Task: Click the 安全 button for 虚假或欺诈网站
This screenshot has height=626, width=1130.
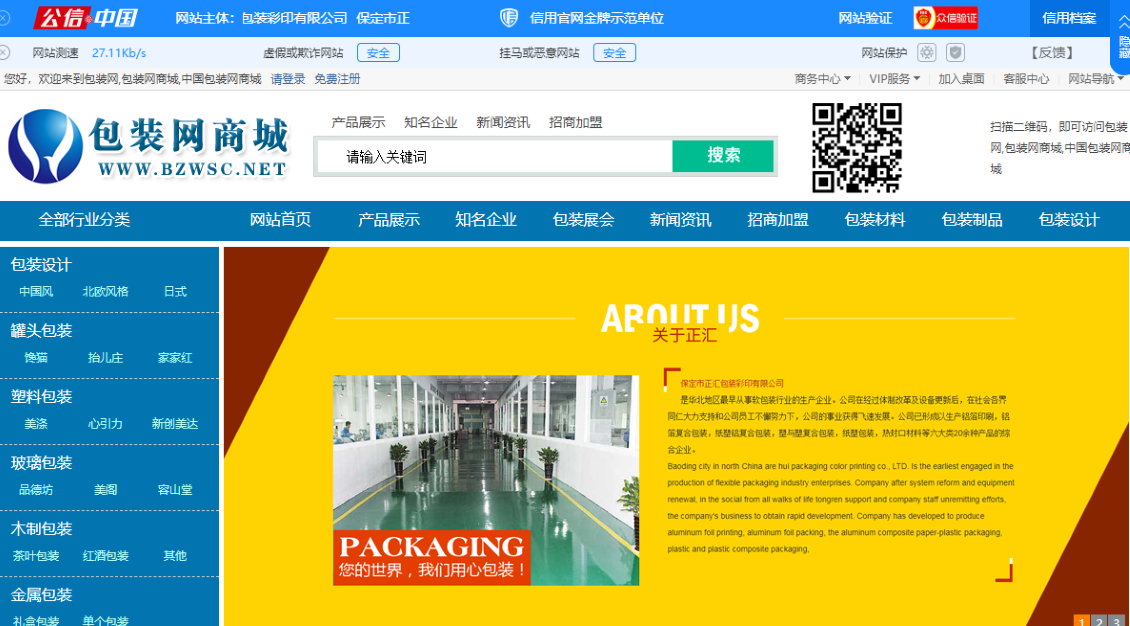Action: [x=378, y=53]
